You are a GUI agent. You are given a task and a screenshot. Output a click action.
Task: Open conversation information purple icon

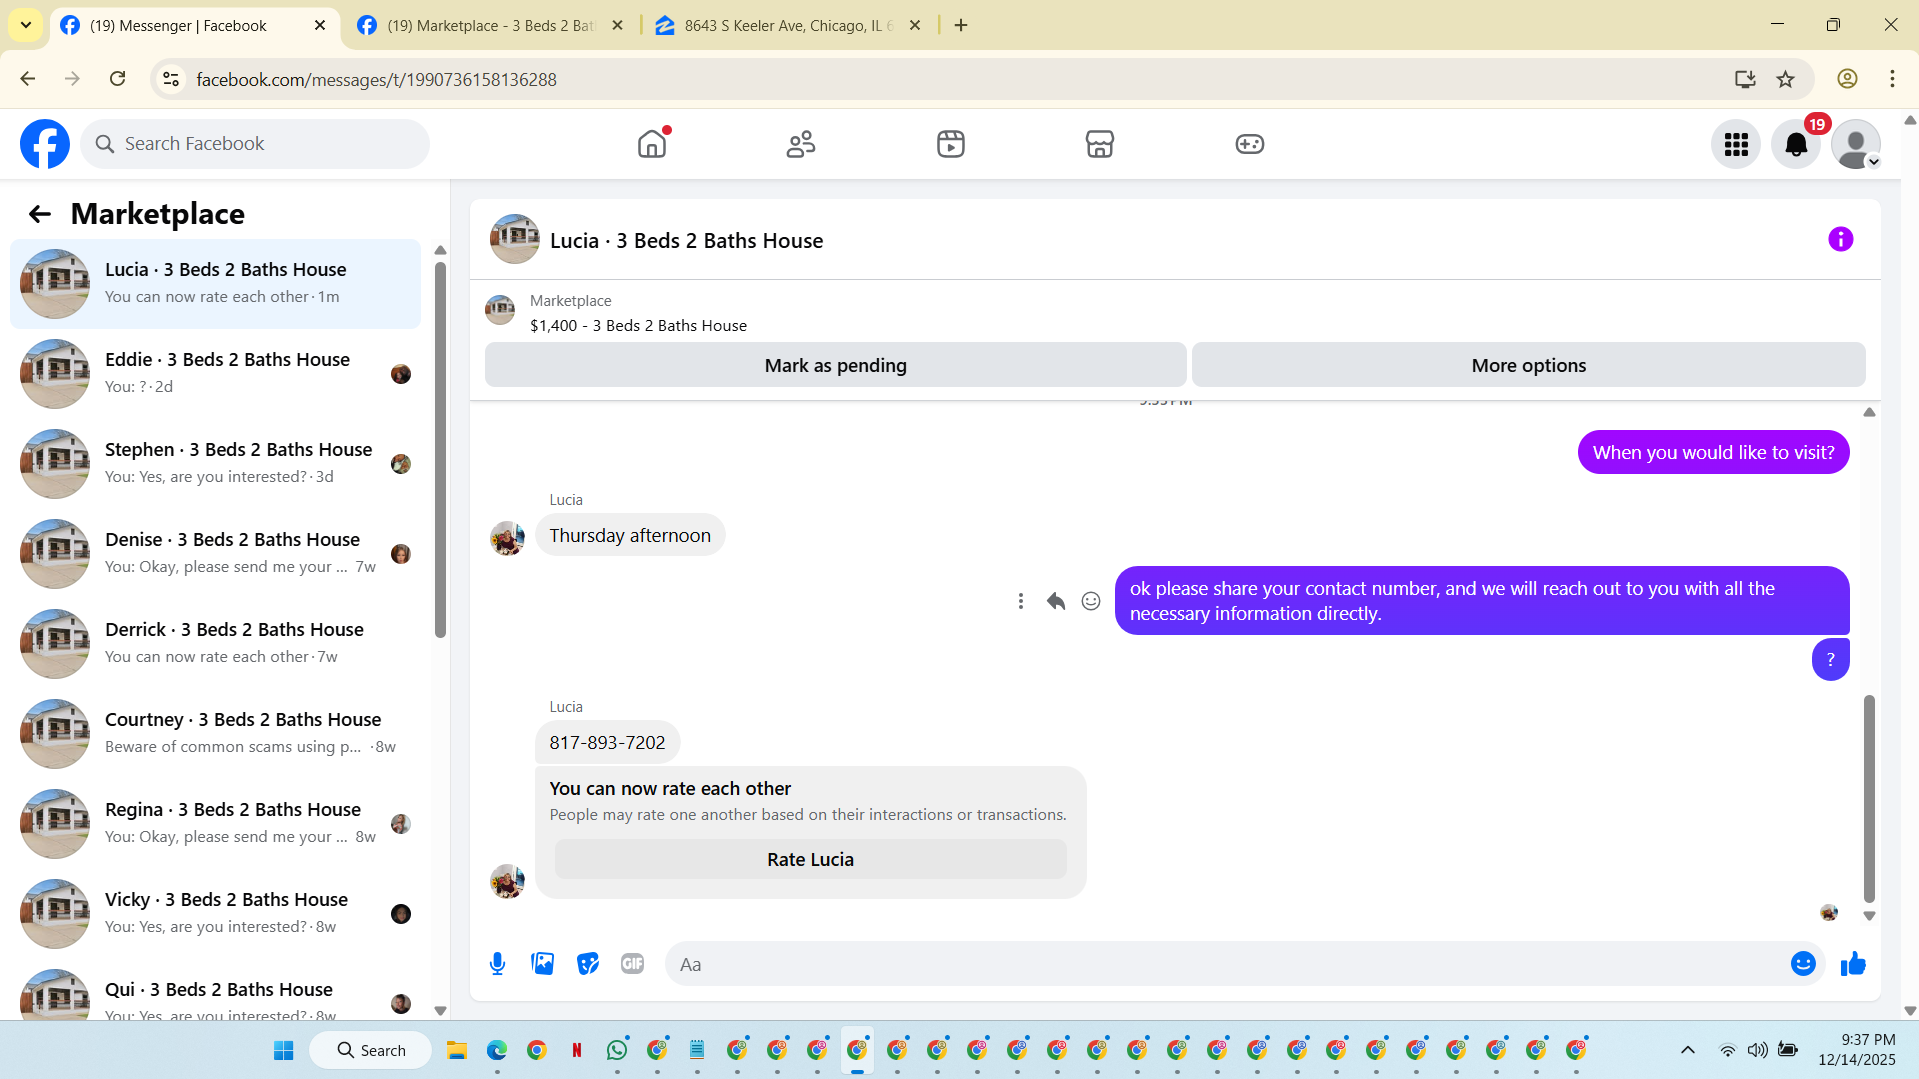[1840, 239]
